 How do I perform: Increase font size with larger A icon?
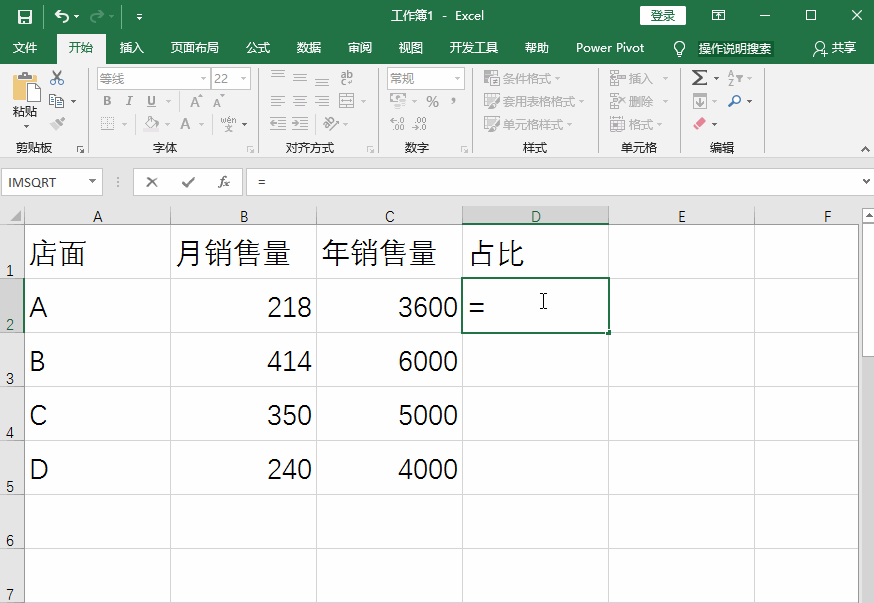click(196, 101)
